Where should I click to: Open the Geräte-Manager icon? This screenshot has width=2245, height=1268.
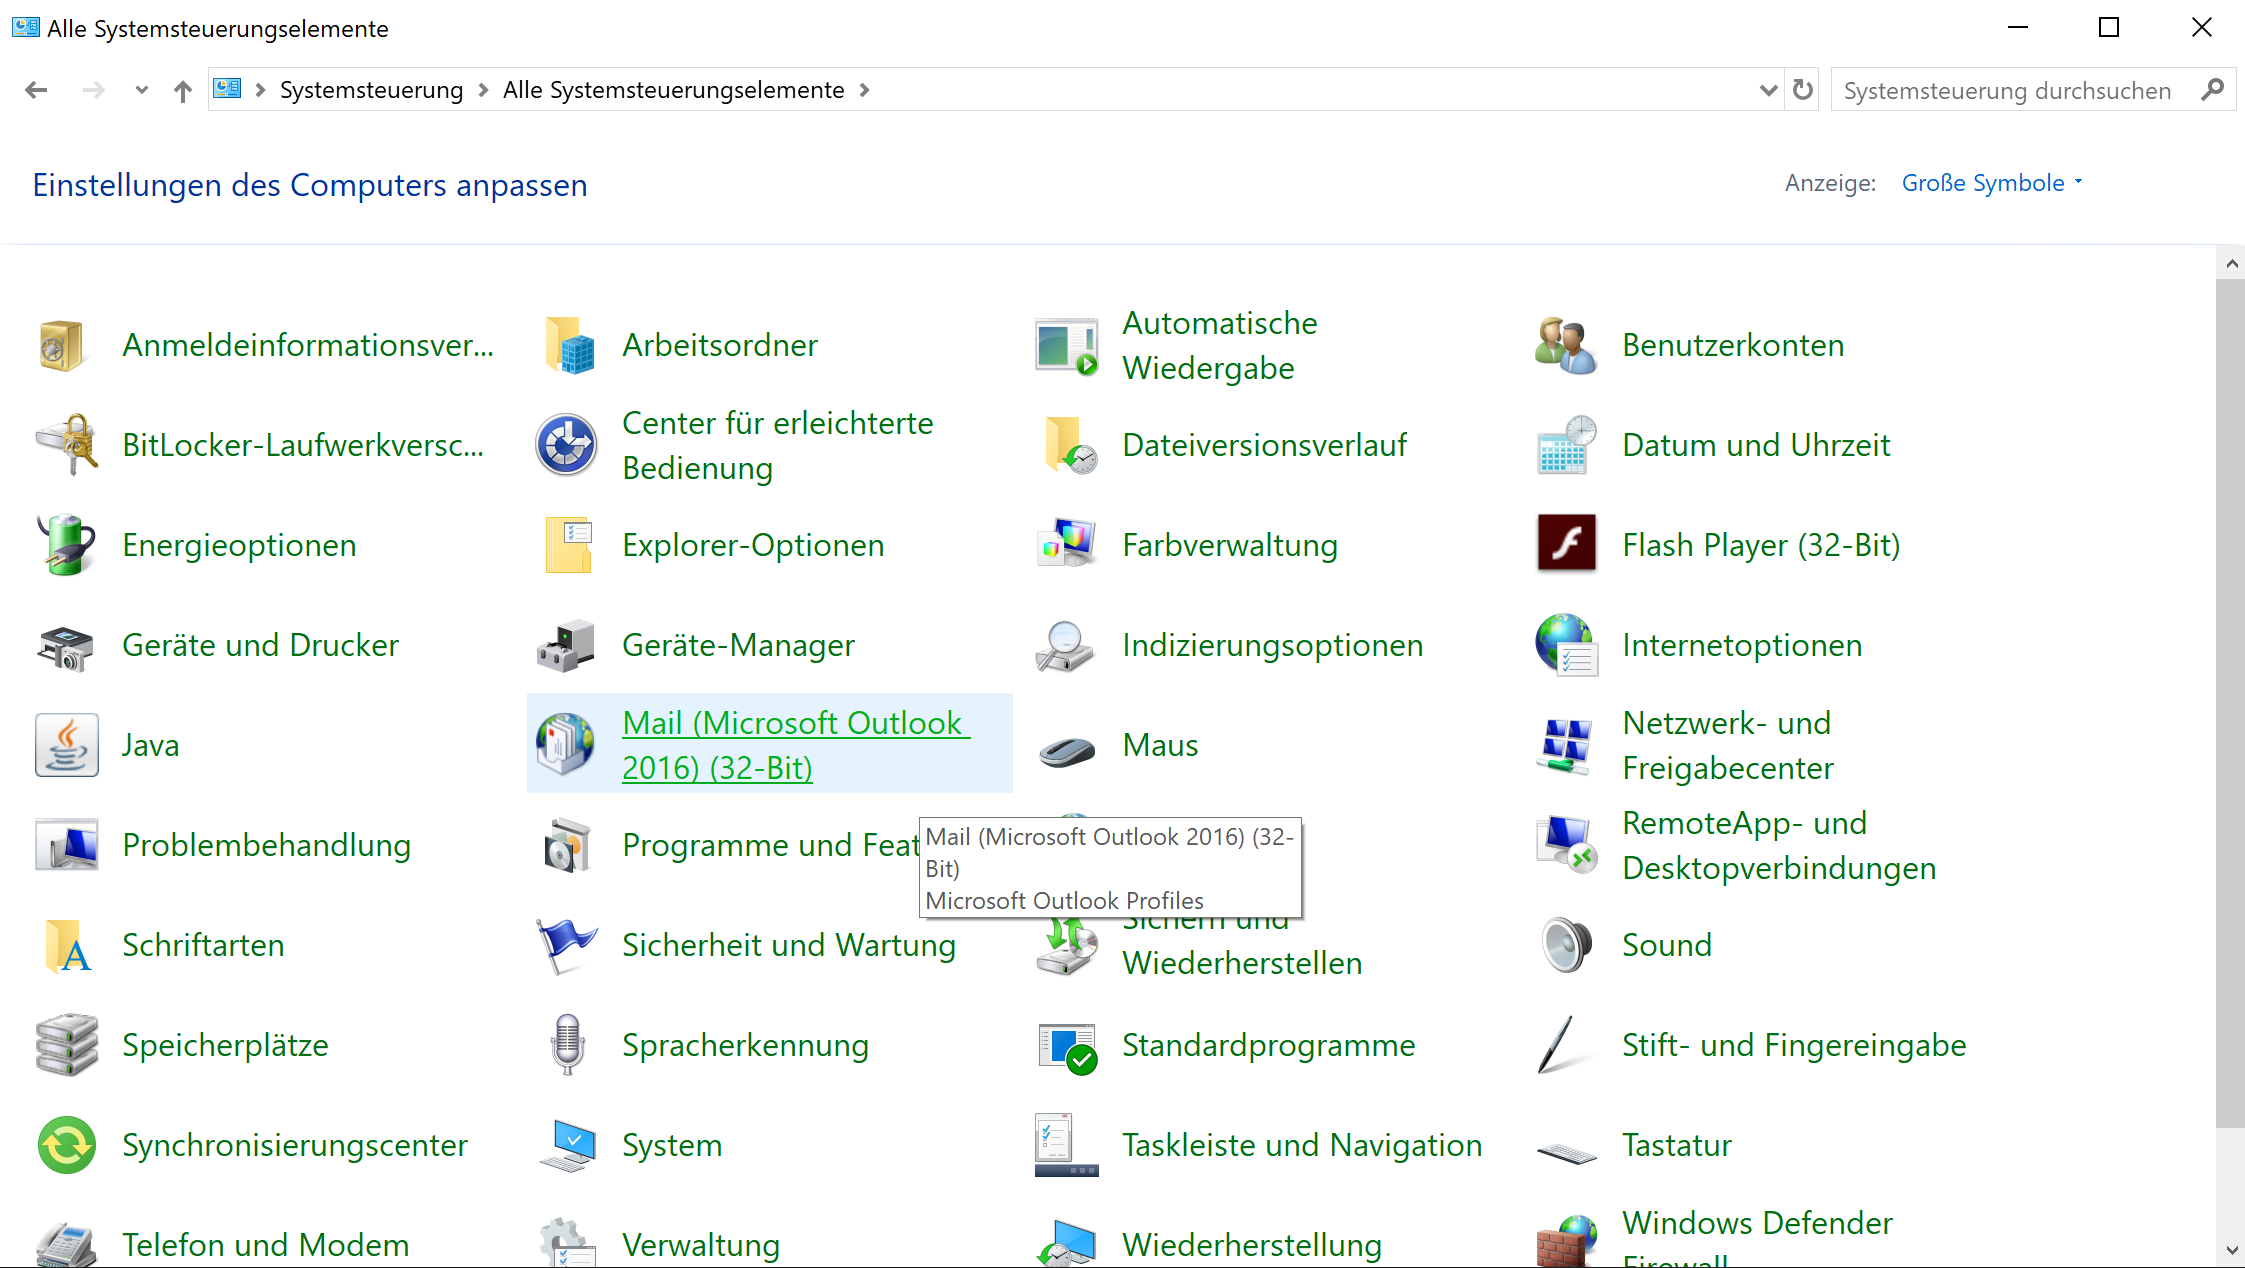[567, 644]
